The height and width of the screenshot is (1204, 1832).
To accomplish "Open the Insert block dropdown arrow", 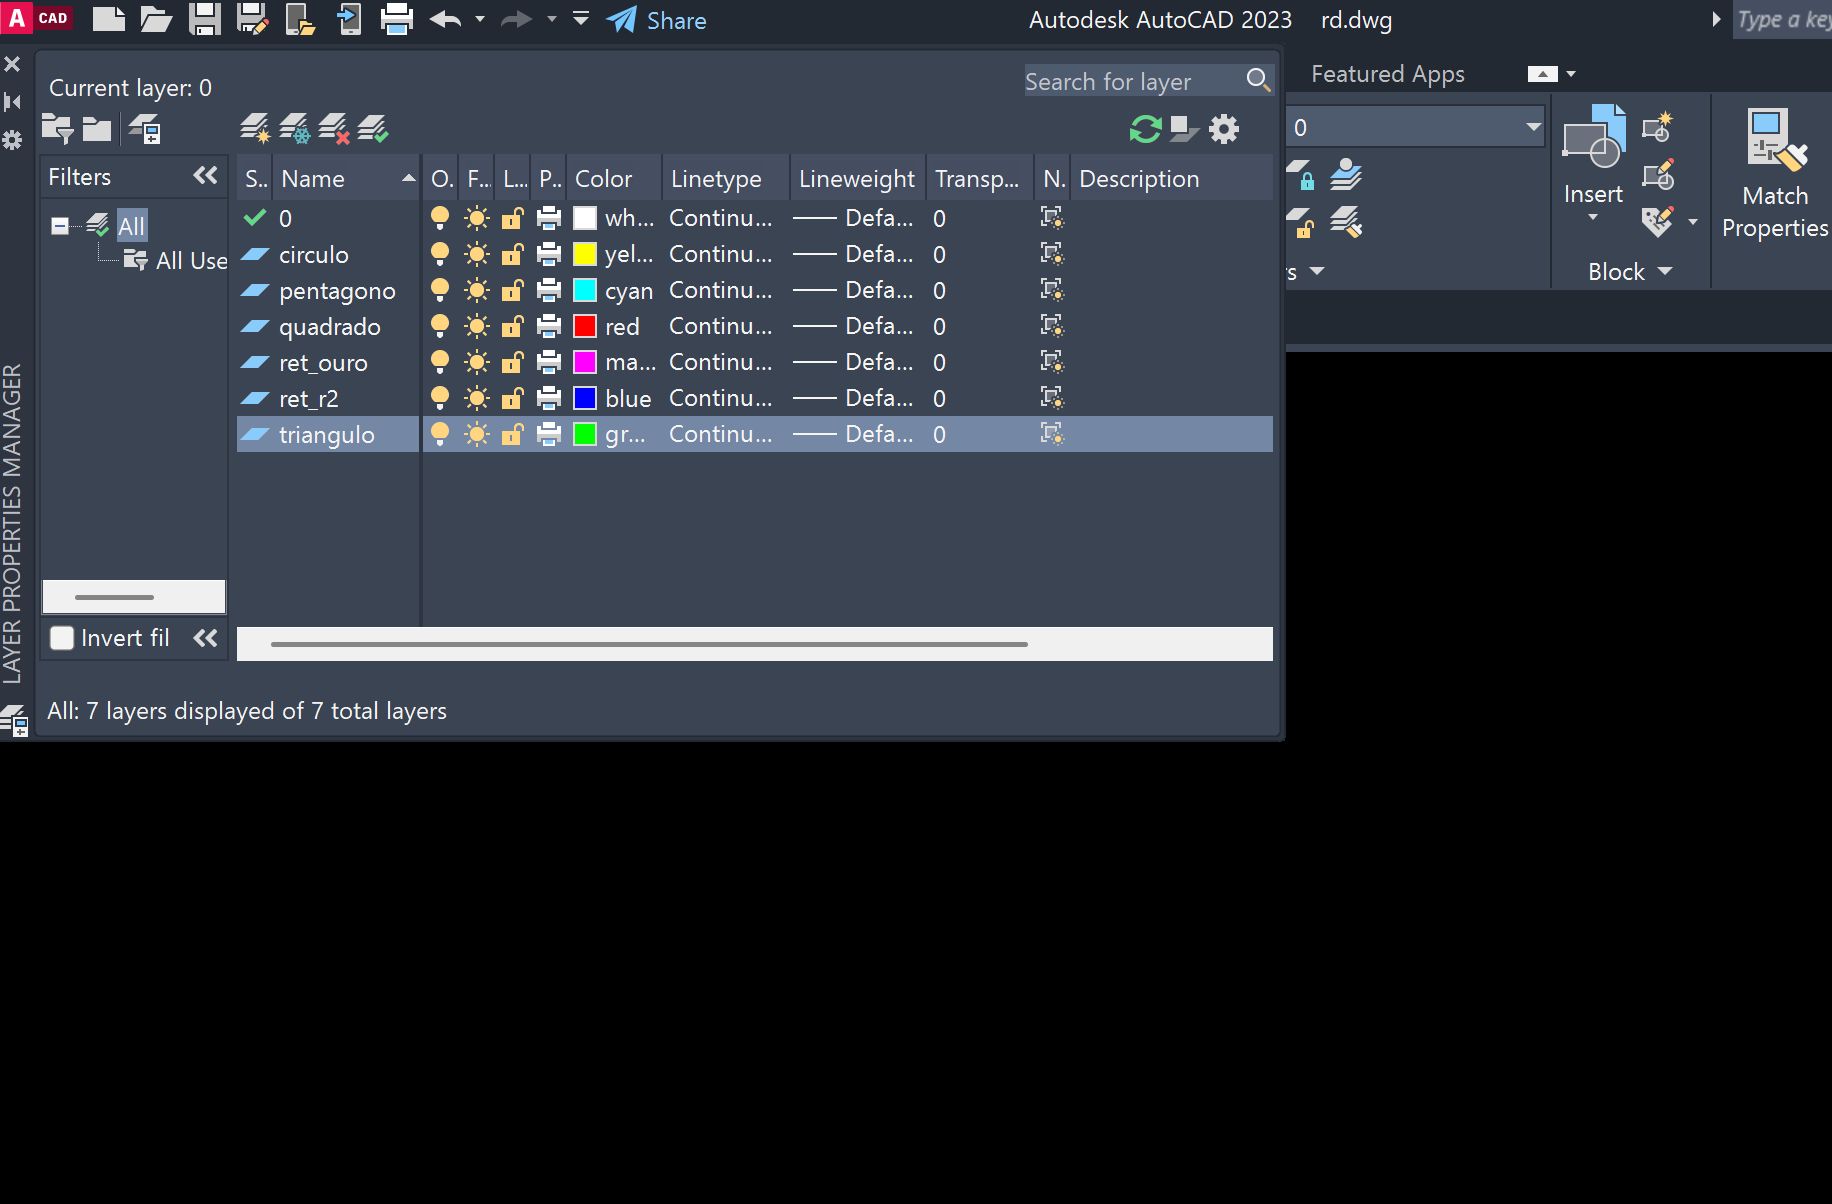I will [1593, 217].
